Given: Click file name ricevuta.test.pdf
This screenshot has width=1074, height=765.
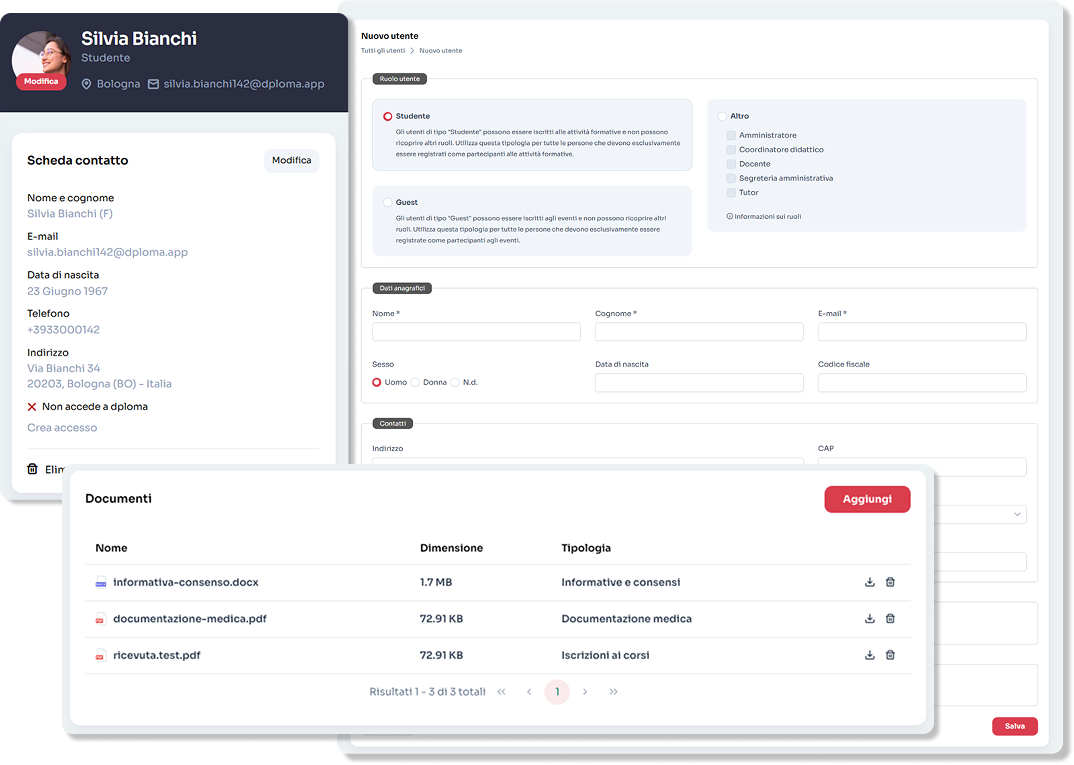Looking at the screenshot, I should pyautogui.click(x=157, y=655).
